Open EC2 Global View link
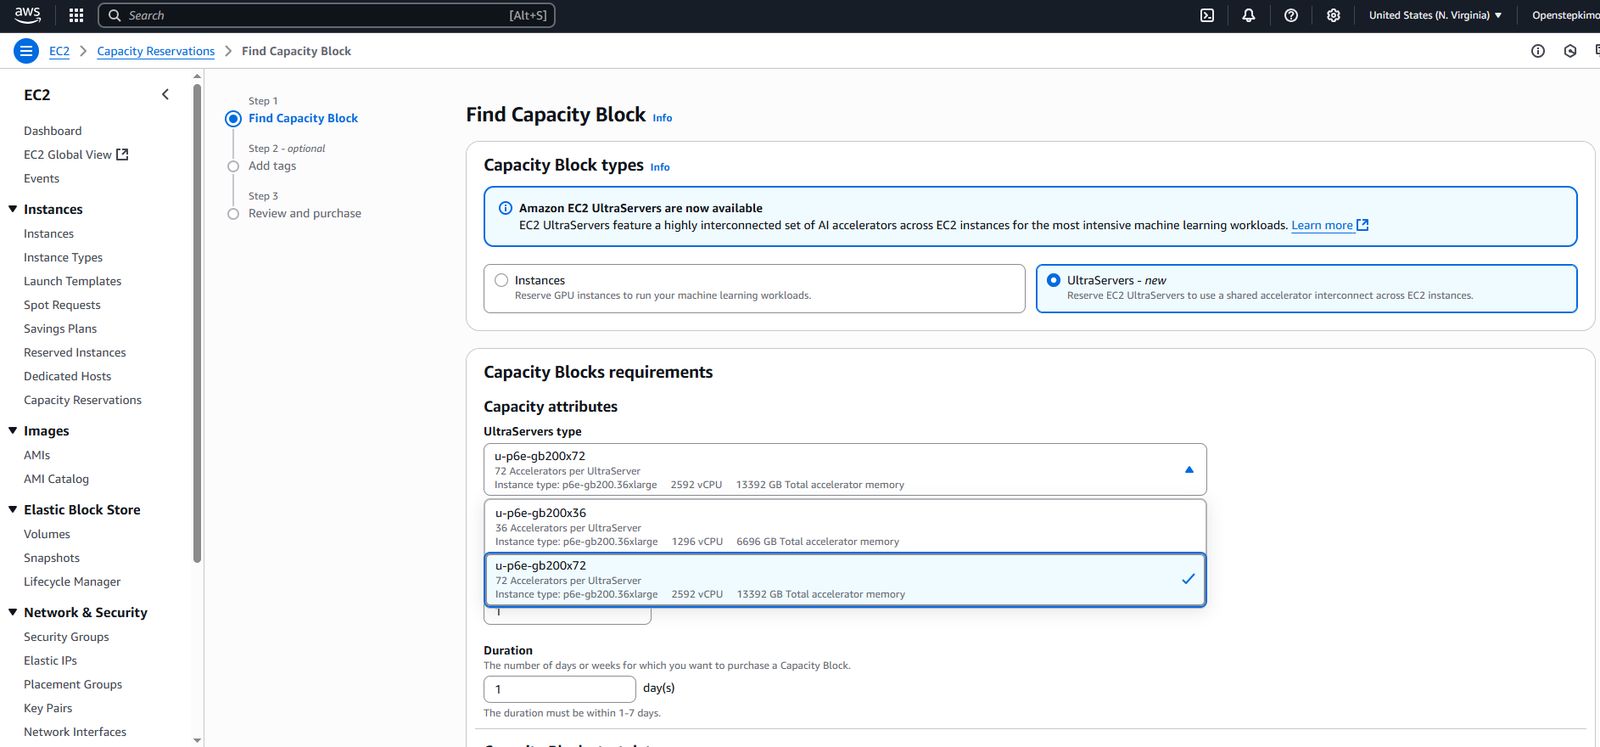 [x=68, y=154]
